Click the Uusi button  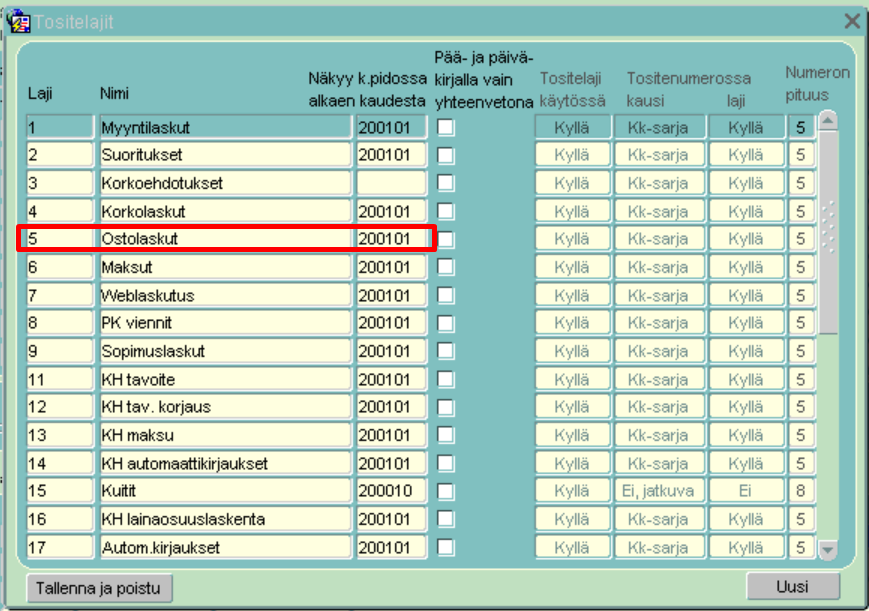tap(793, 586)
